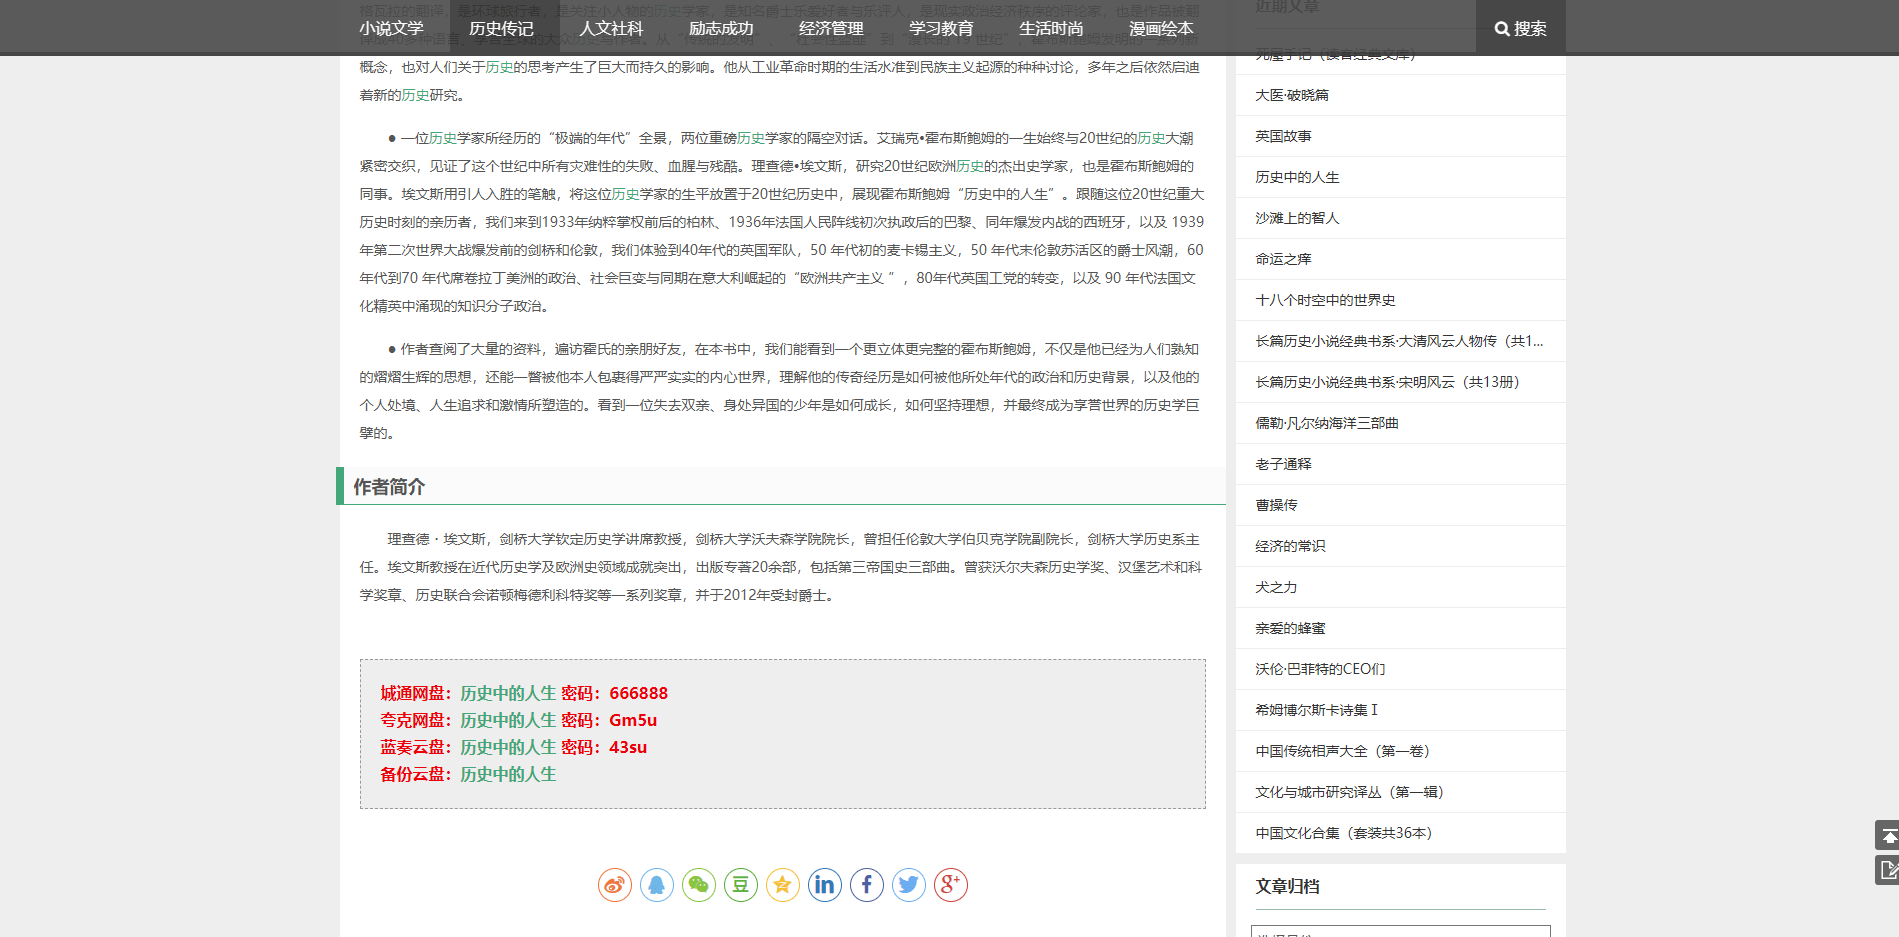The image size is (1899, 937).
Task: Open the 夸克网盘 历史中的人生 link
Action: click(508, 720)
